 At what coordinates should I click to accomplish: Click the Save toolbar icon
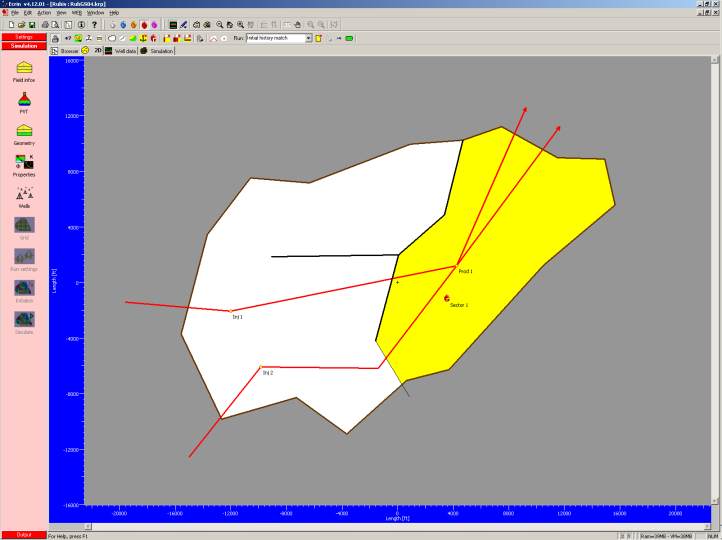click(x=30, y=24)
